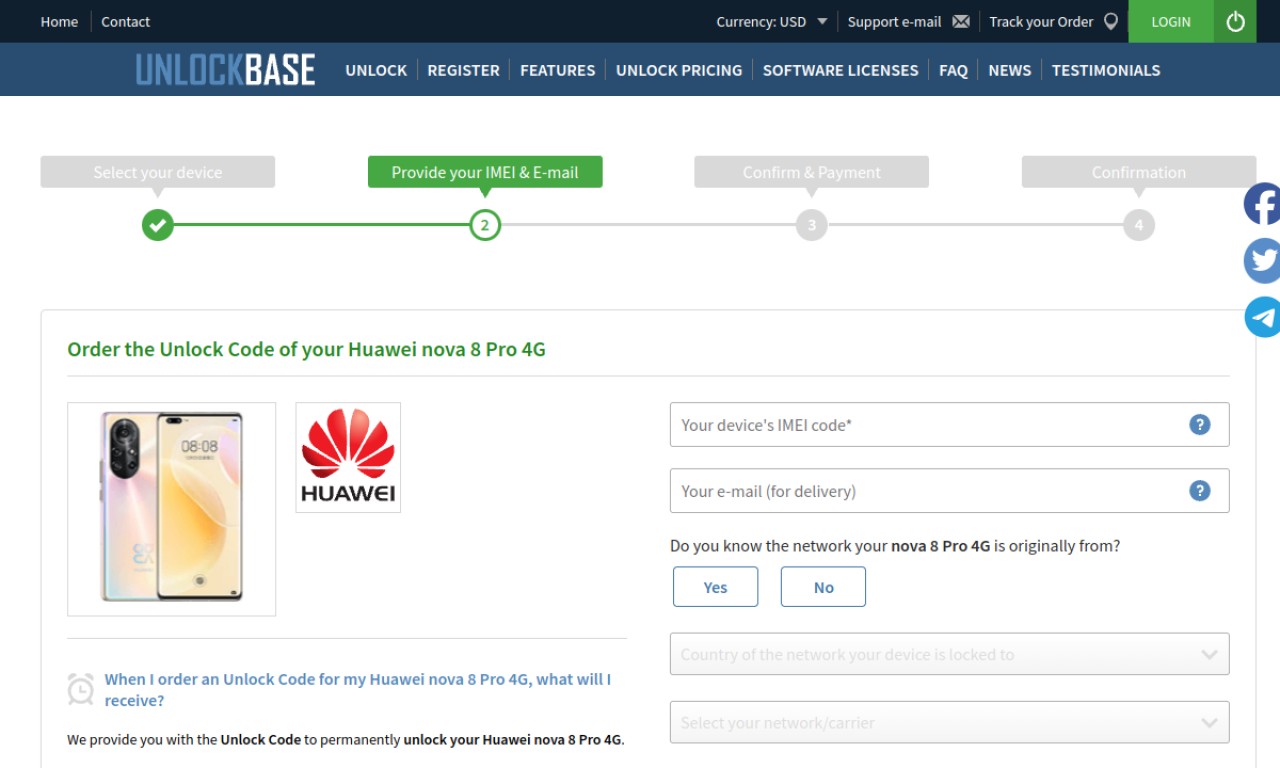The width and height of the screenshot is (1280, 768).
Task: Go to the Contact link
Action: point(126,21)
